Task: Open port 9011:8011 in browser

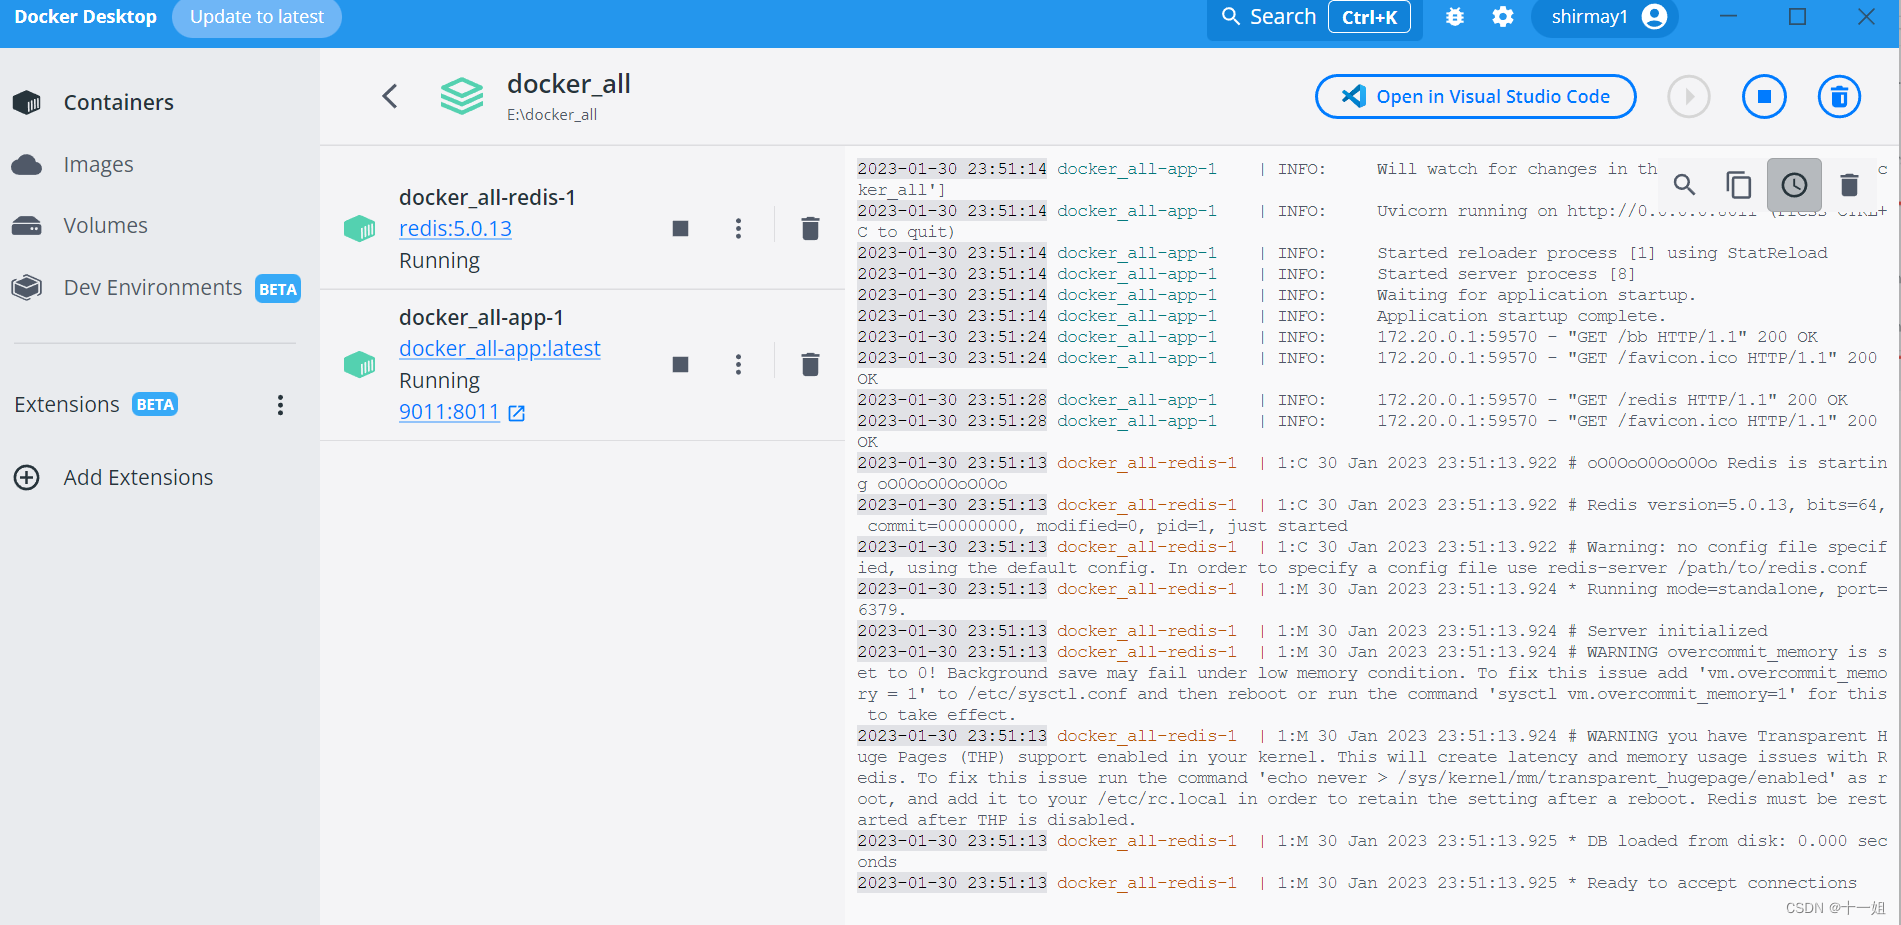Action: pos(449,412)
